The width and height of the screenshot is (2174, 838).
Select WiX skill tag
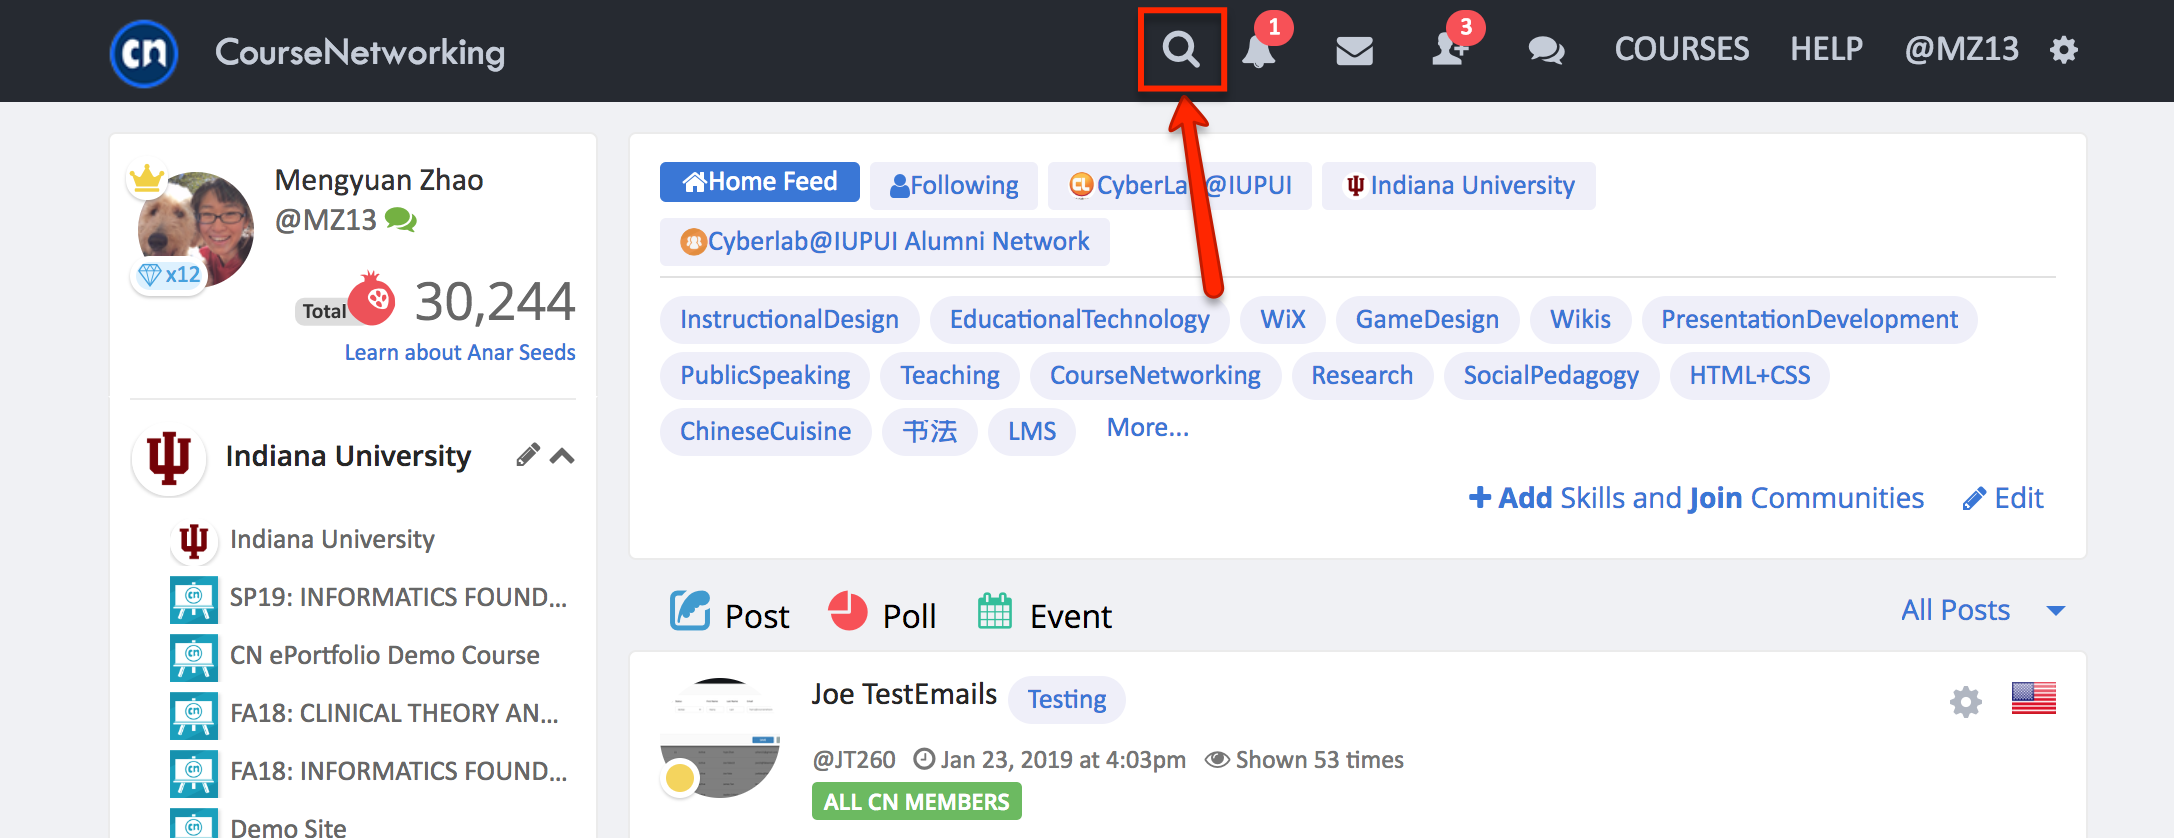(x=1283, y=320)
